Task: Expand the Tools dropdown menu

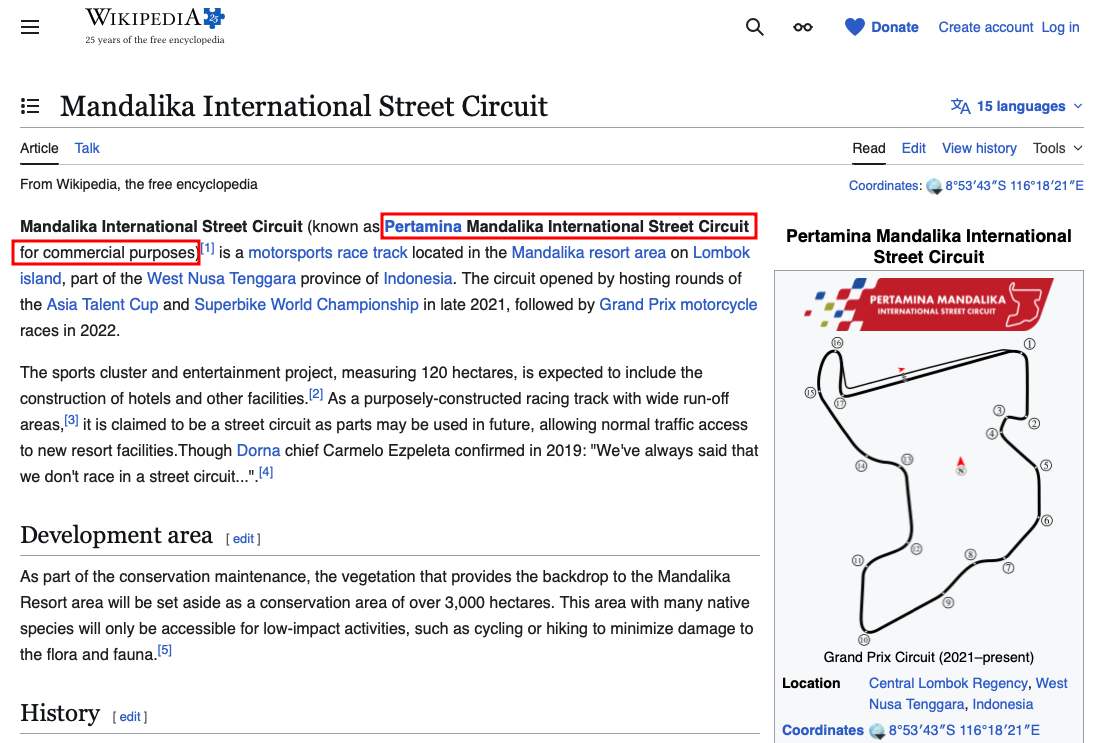Action: click(x=1058, y=148)
